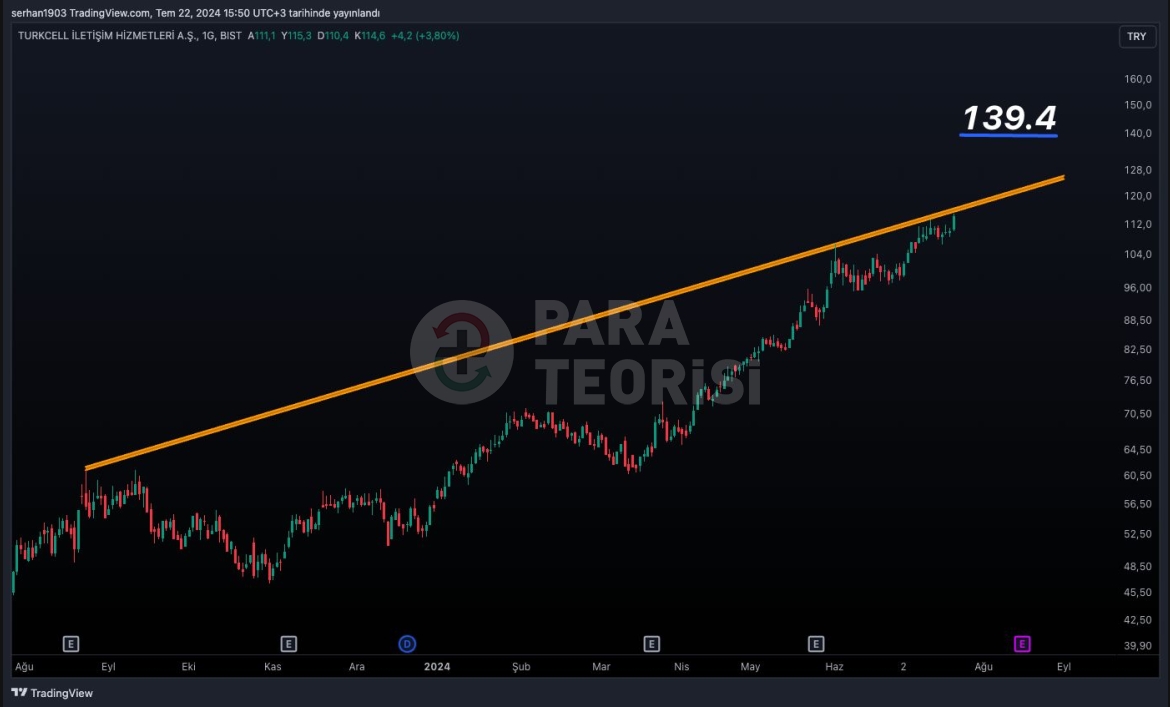The height and width of the screenshot is (707, 1170).
Task: Click the 45,50 price scale label
Action: point(1138,593)
